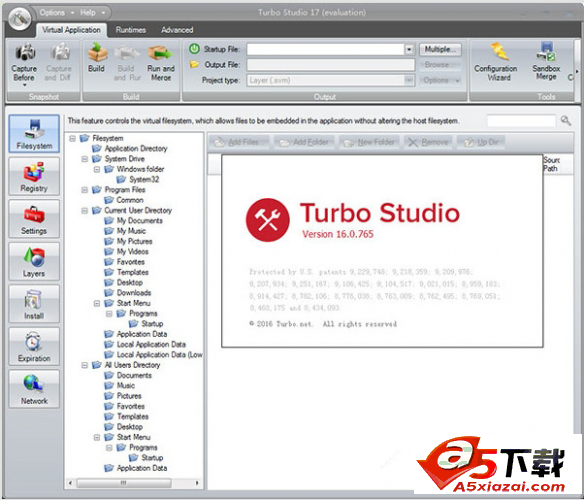Image resolution: width=584 pixels, height=500 pixels.
Task: Launch the Sandbox Merge tool
Action: coord(546,62)
